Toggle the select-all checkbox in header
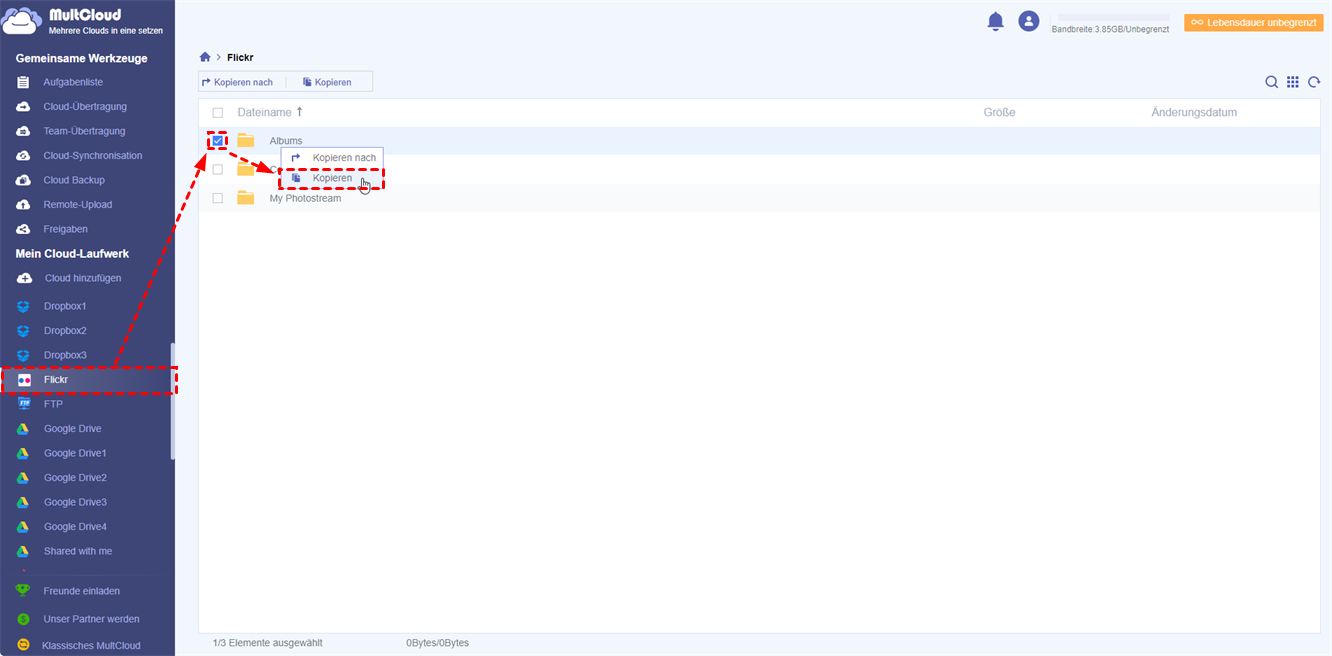 click(218, 113)
